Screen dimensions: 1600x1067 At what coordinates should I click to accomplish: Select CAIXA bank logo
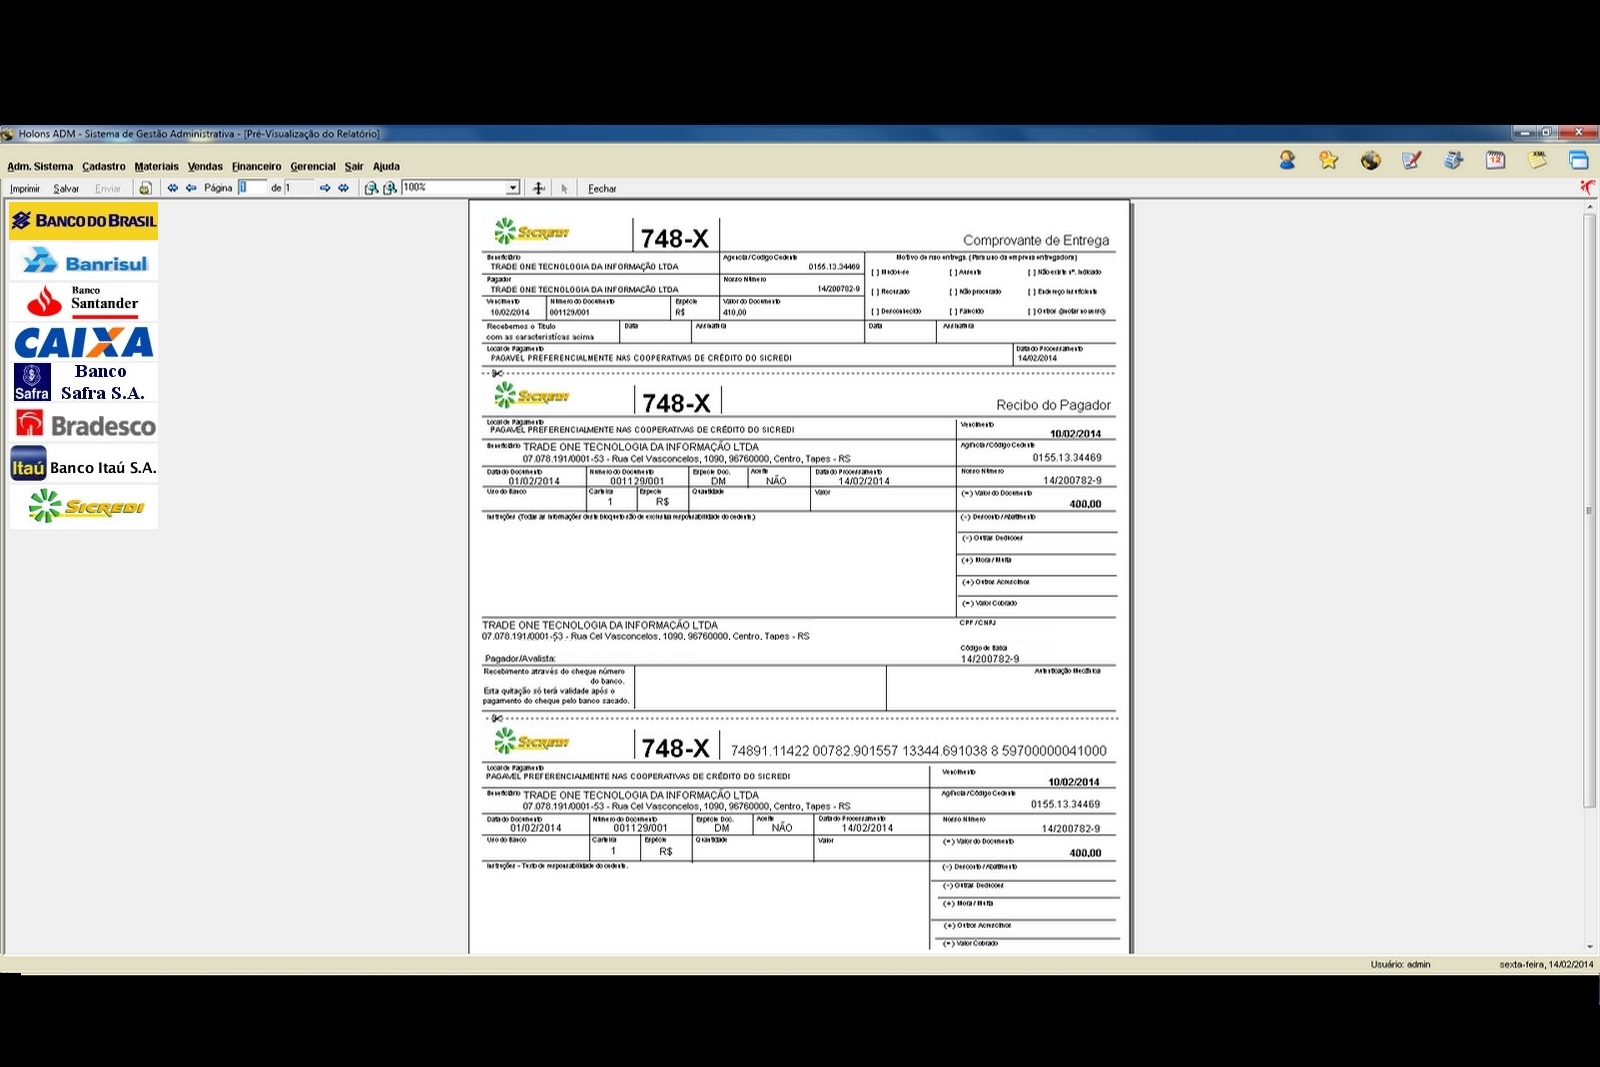pos(84,342)
